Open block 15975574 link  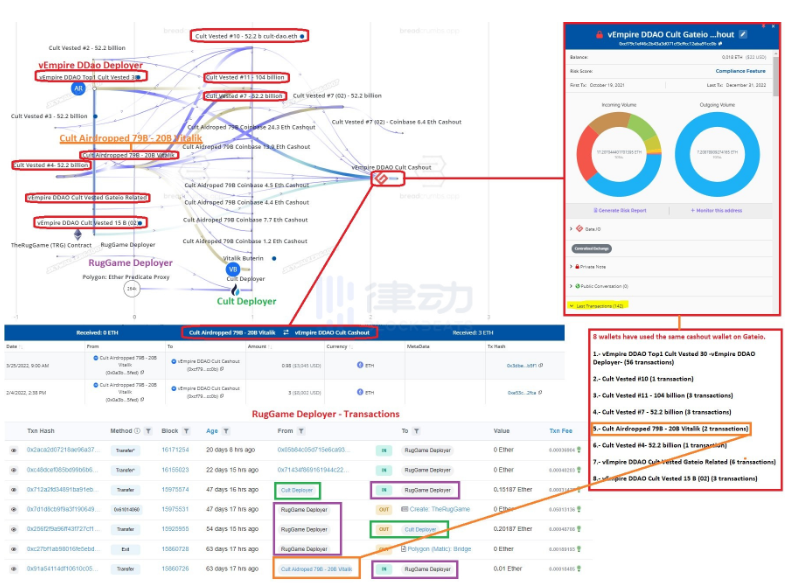pos(175,490)
